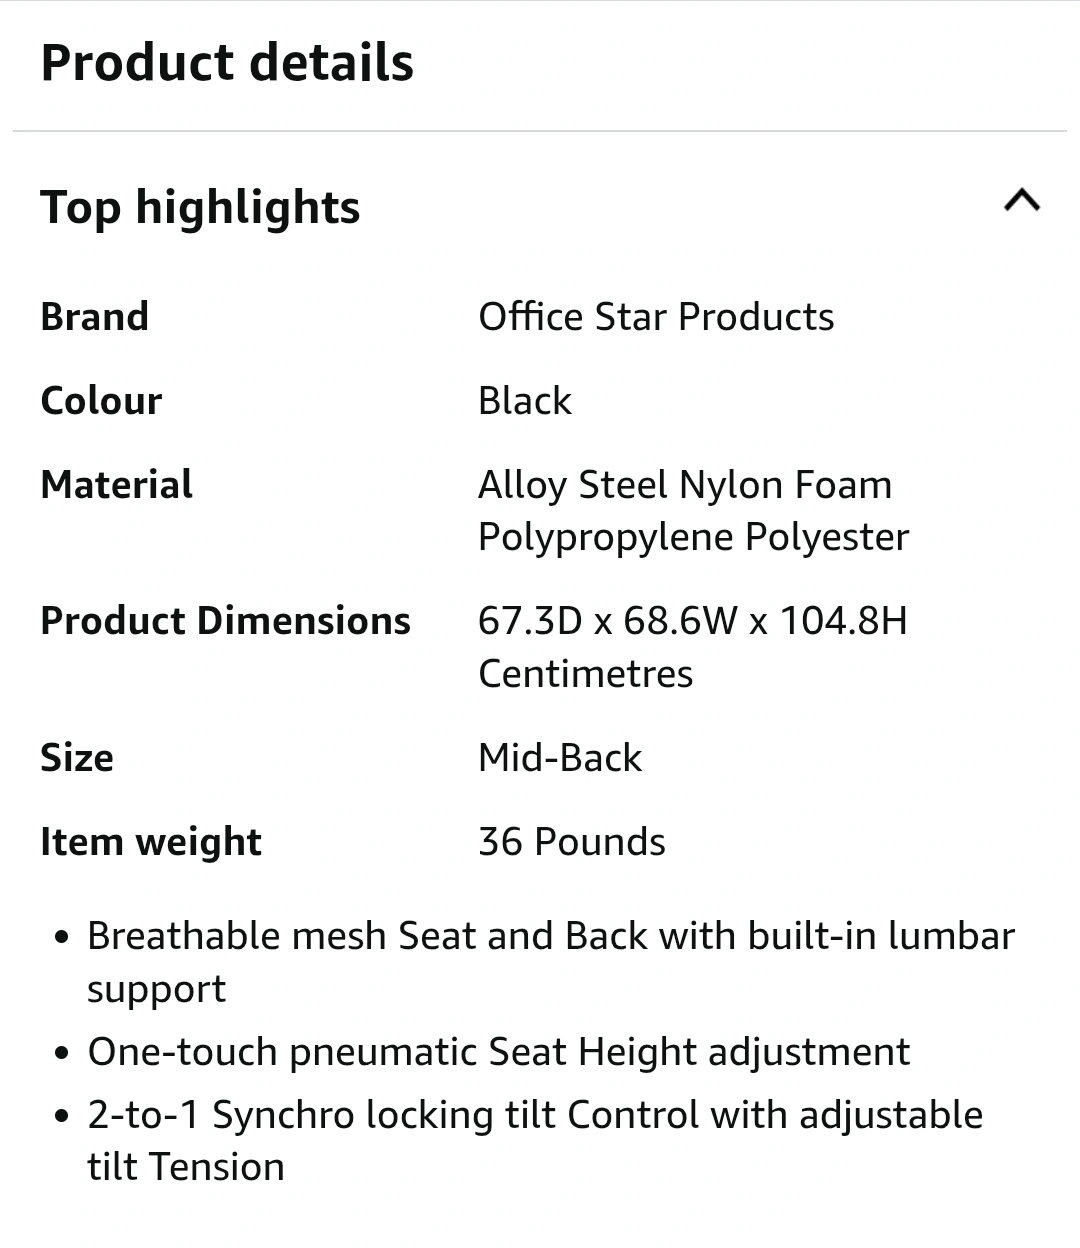Click Alloy Steel Nylon Foam material text
Image resolution: width=1080 pixels, height=1248 pixels.
click(x=685, y=485)
